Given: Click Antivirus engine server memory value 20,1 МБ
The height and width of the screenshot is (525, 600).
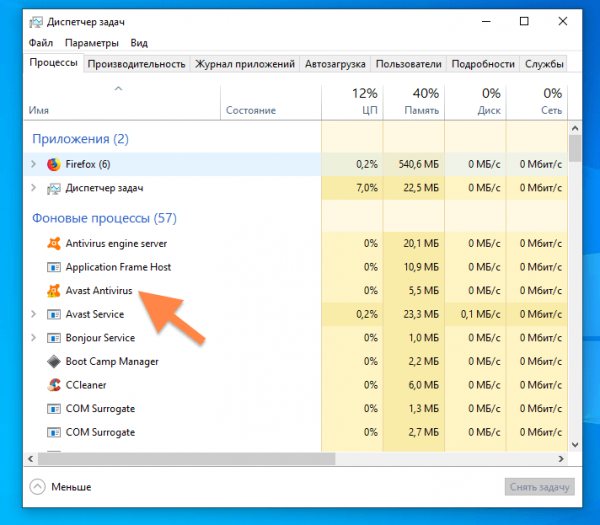Looking at the screenshot, I should (421, 243).
